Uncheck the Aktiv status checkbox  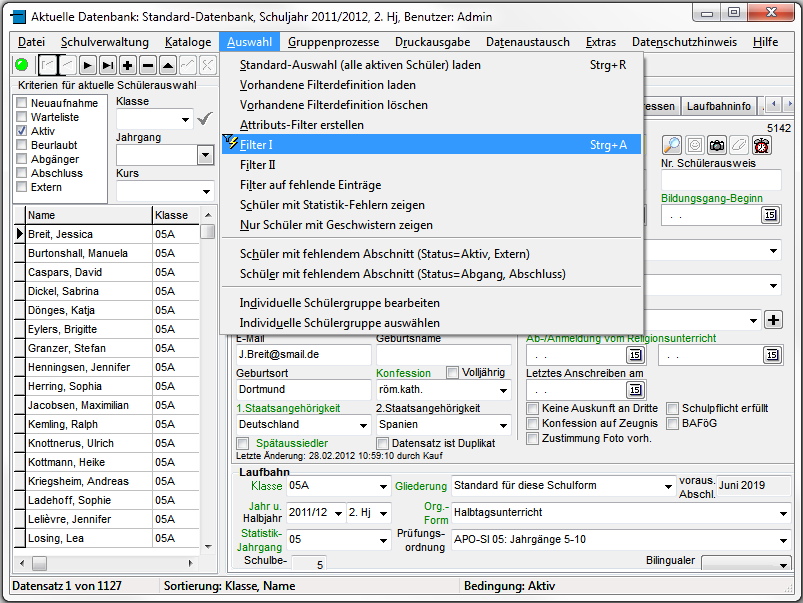(21, 131)
